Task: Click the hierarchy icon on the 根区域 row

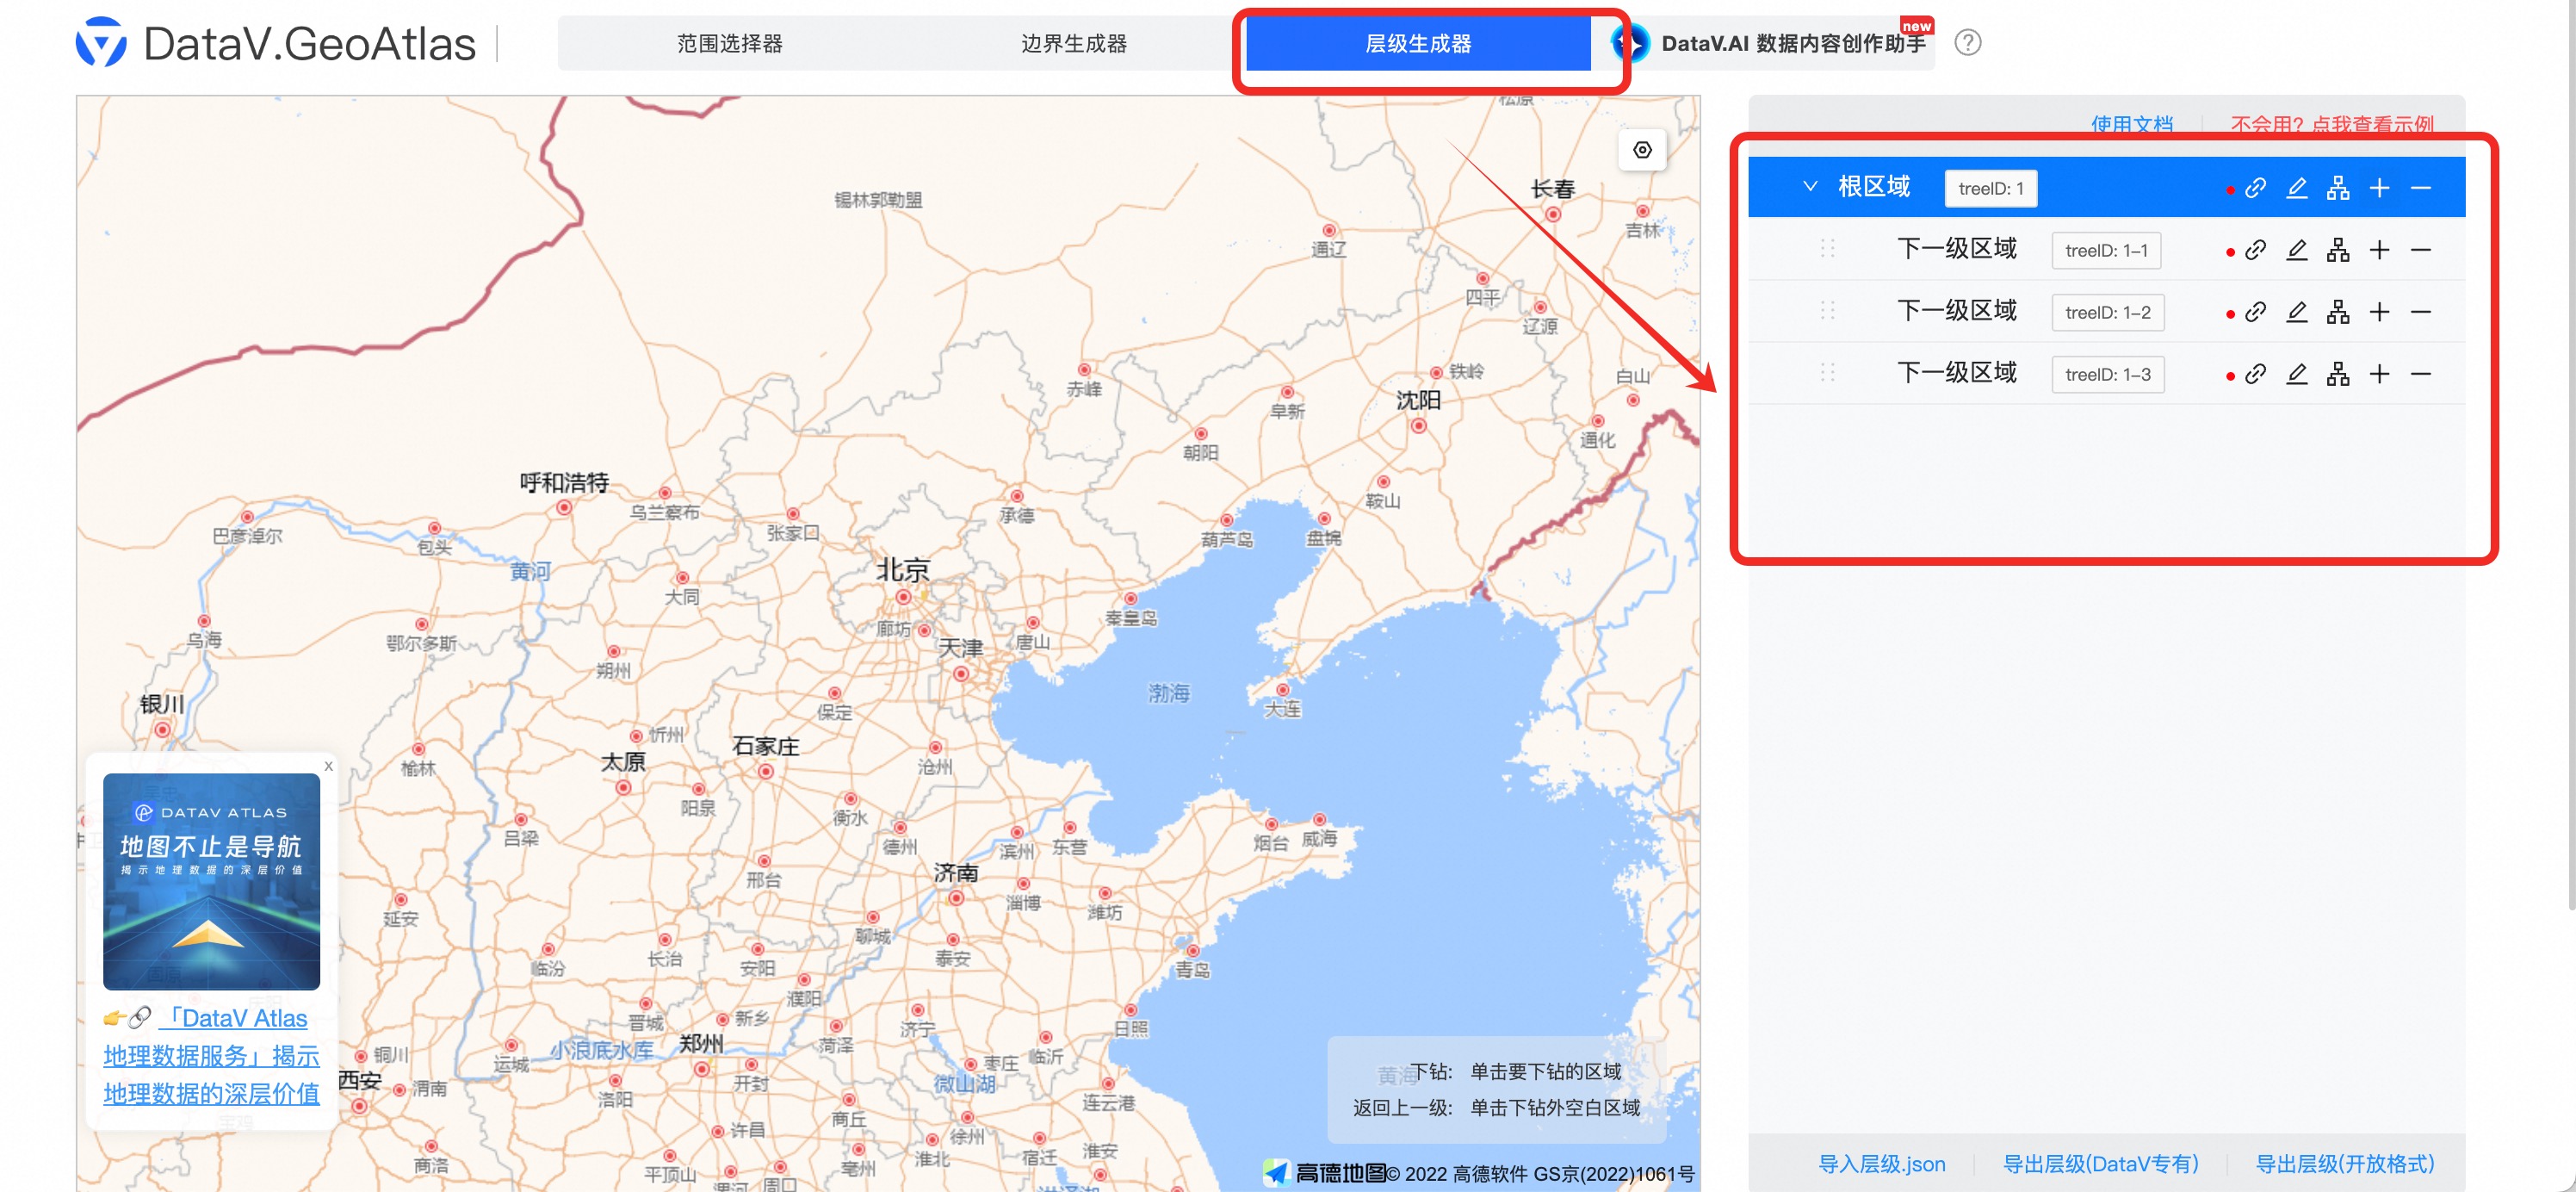Action: point(2339,187)
